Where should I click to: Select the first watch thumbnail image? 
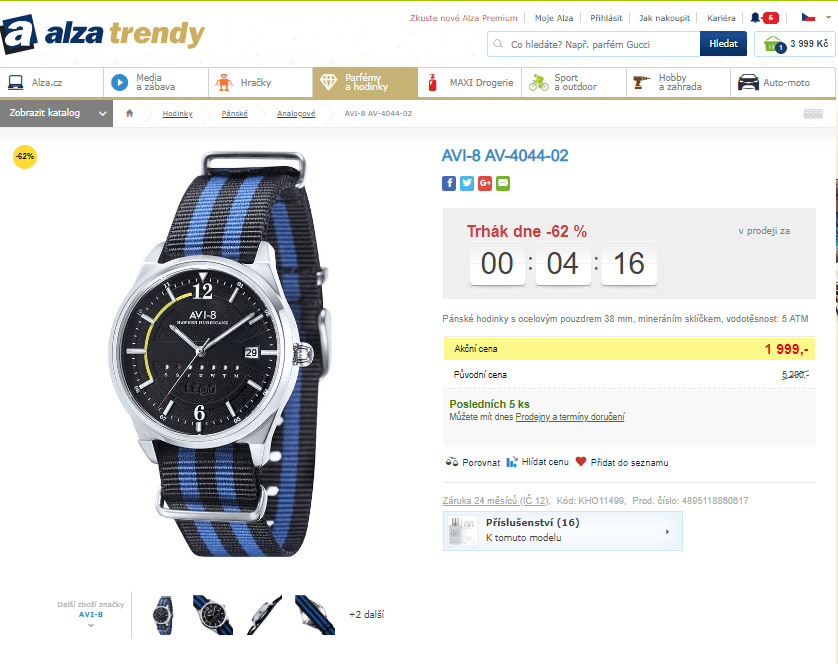point(163,614)
